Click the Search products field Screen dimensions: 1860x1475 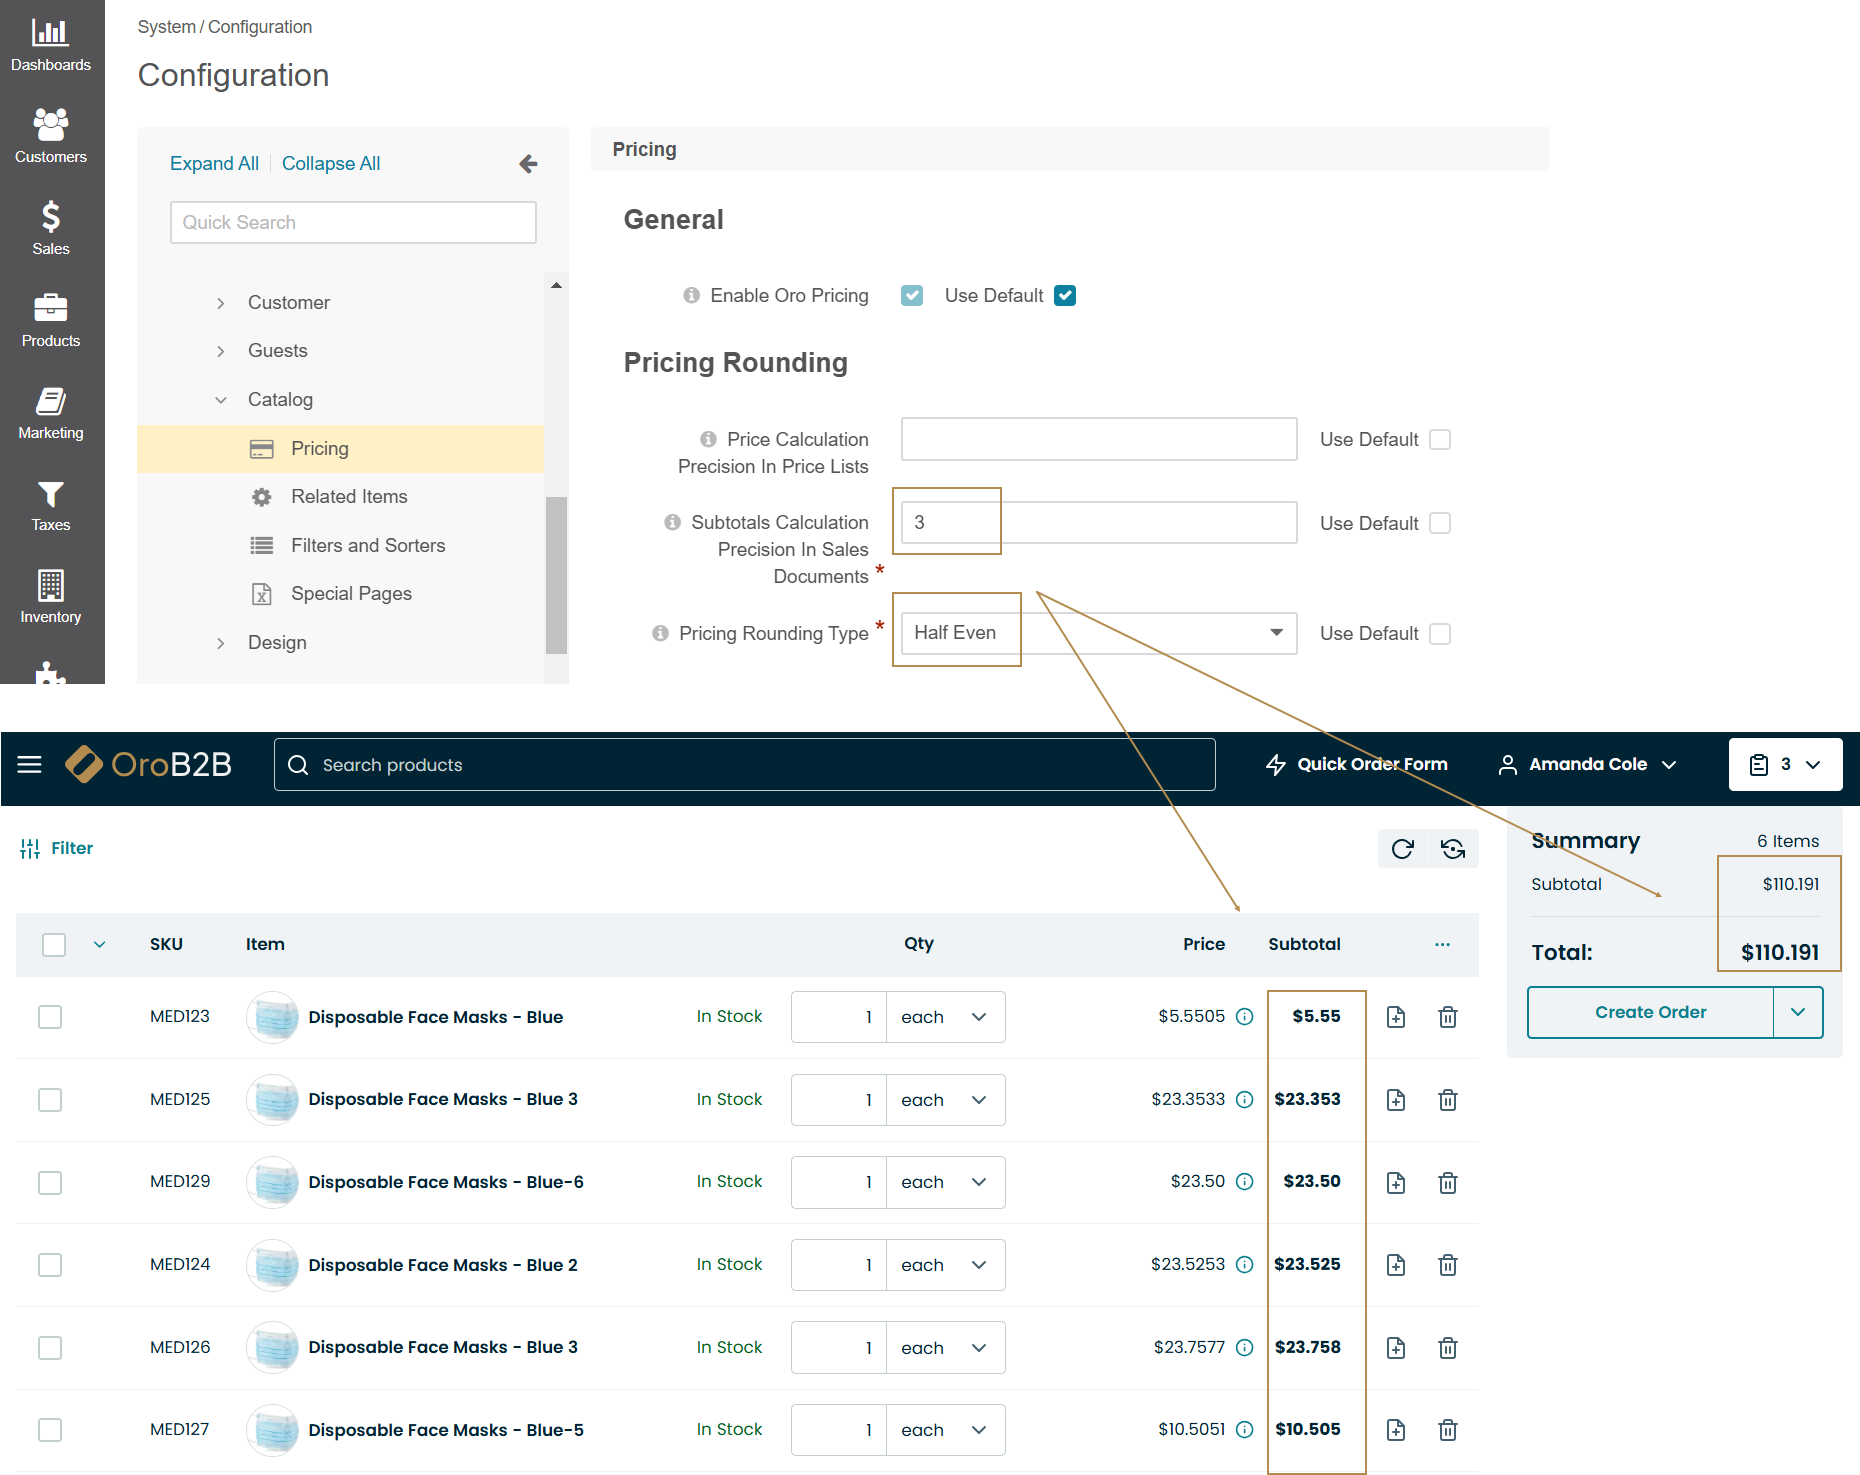point(744,765)
